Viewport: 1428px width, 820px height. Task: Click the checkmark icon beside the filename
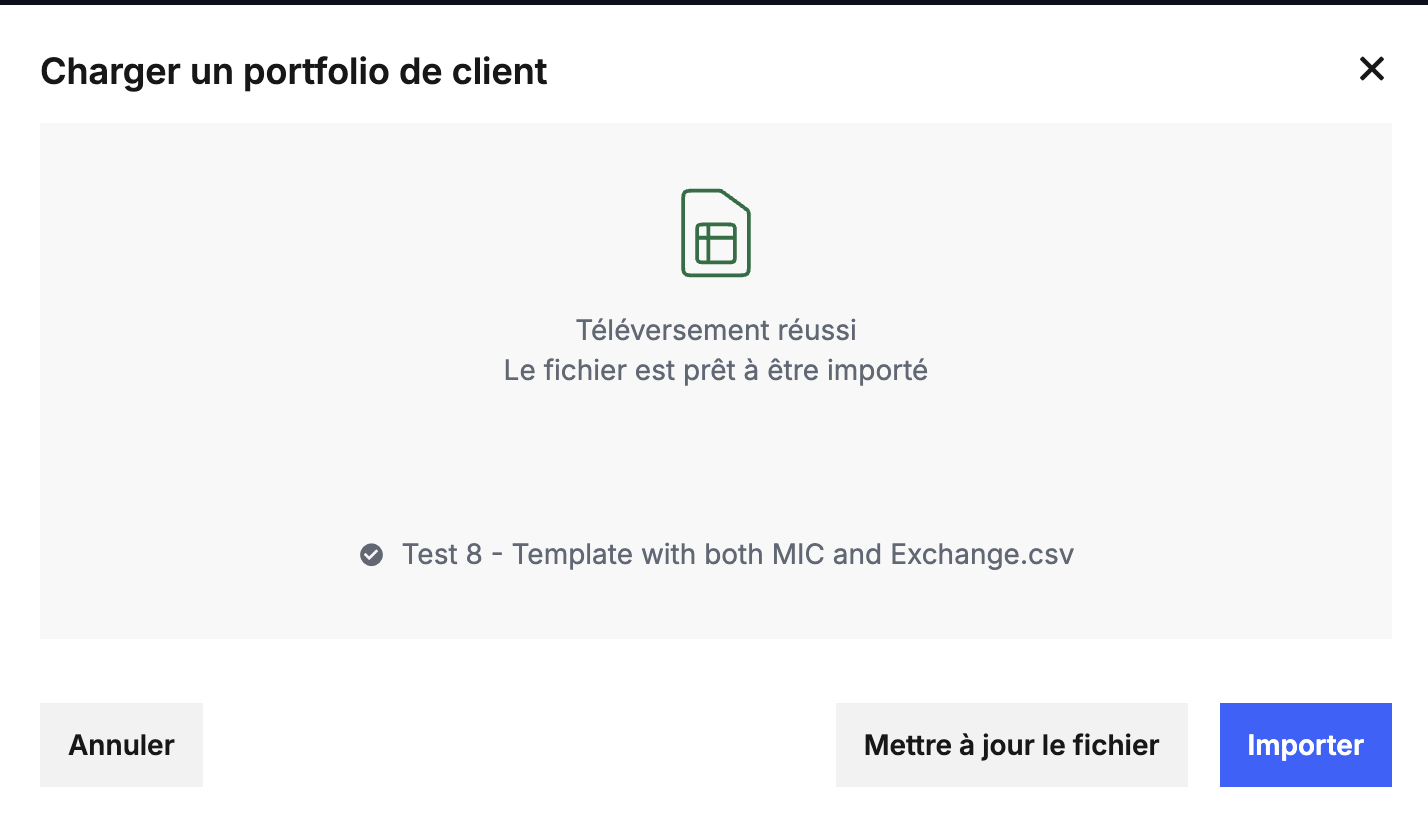(371, 554)
